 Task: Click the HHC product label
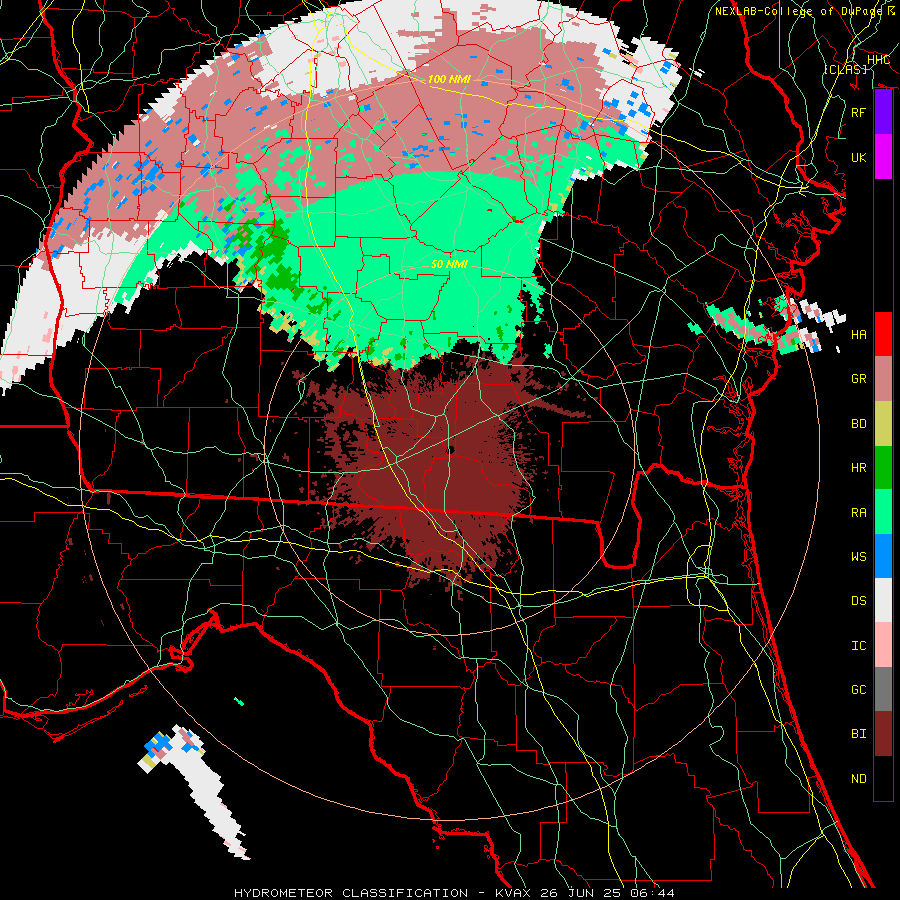878,60
